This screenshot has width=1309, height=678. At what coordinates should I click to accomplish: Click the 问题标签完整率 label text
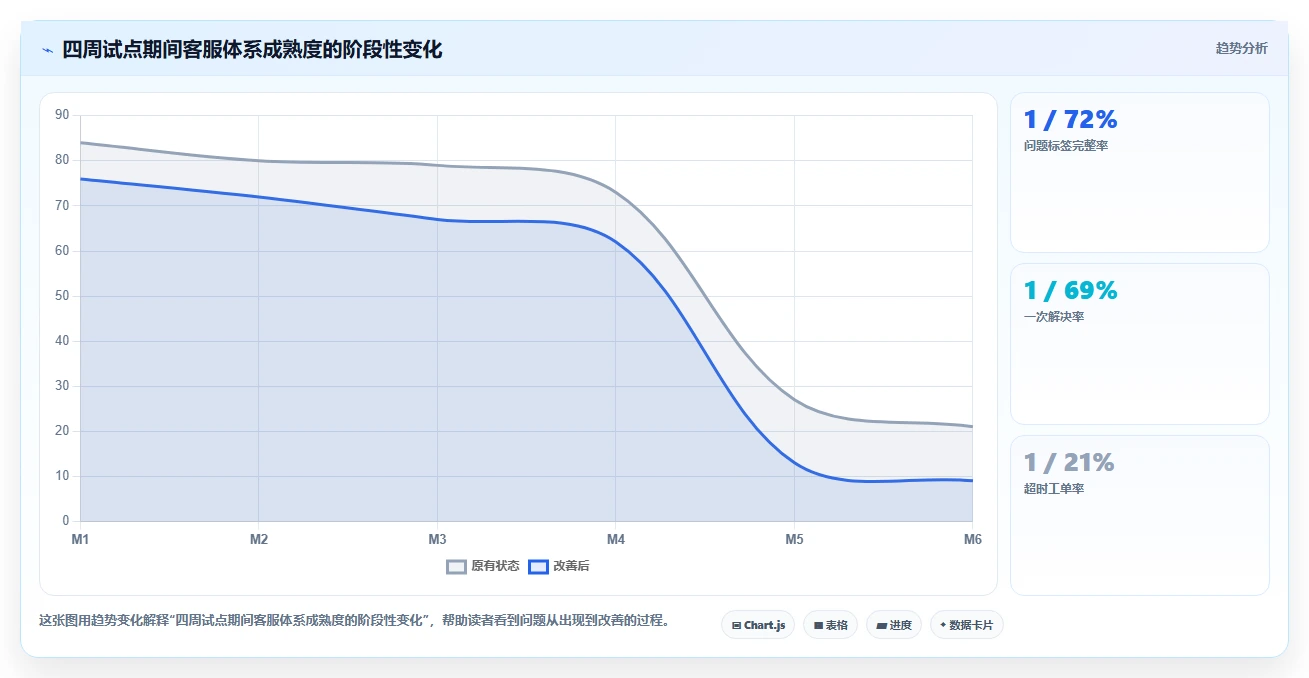click(1066, 146)
